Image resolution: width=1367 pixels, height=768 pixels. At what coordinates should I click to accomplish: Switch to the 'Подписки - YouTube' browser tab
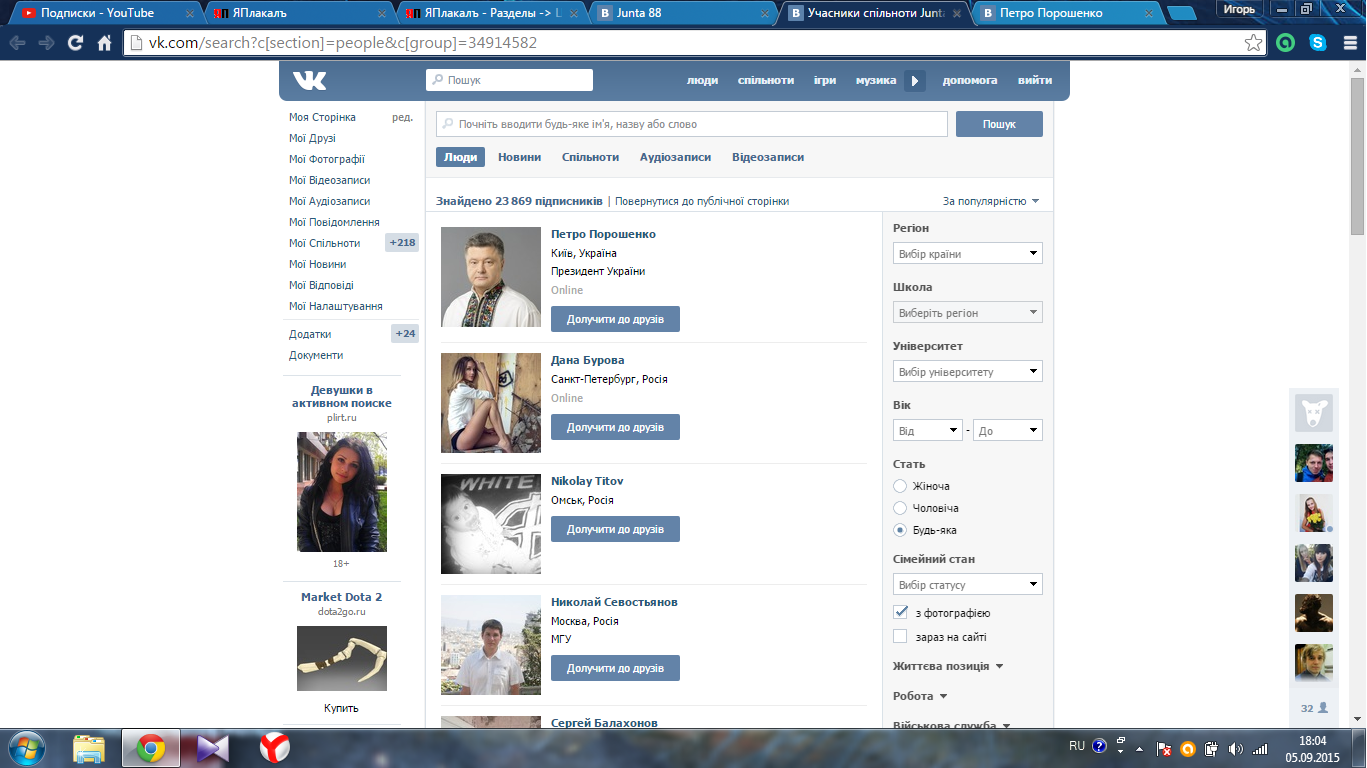[110, 13]
